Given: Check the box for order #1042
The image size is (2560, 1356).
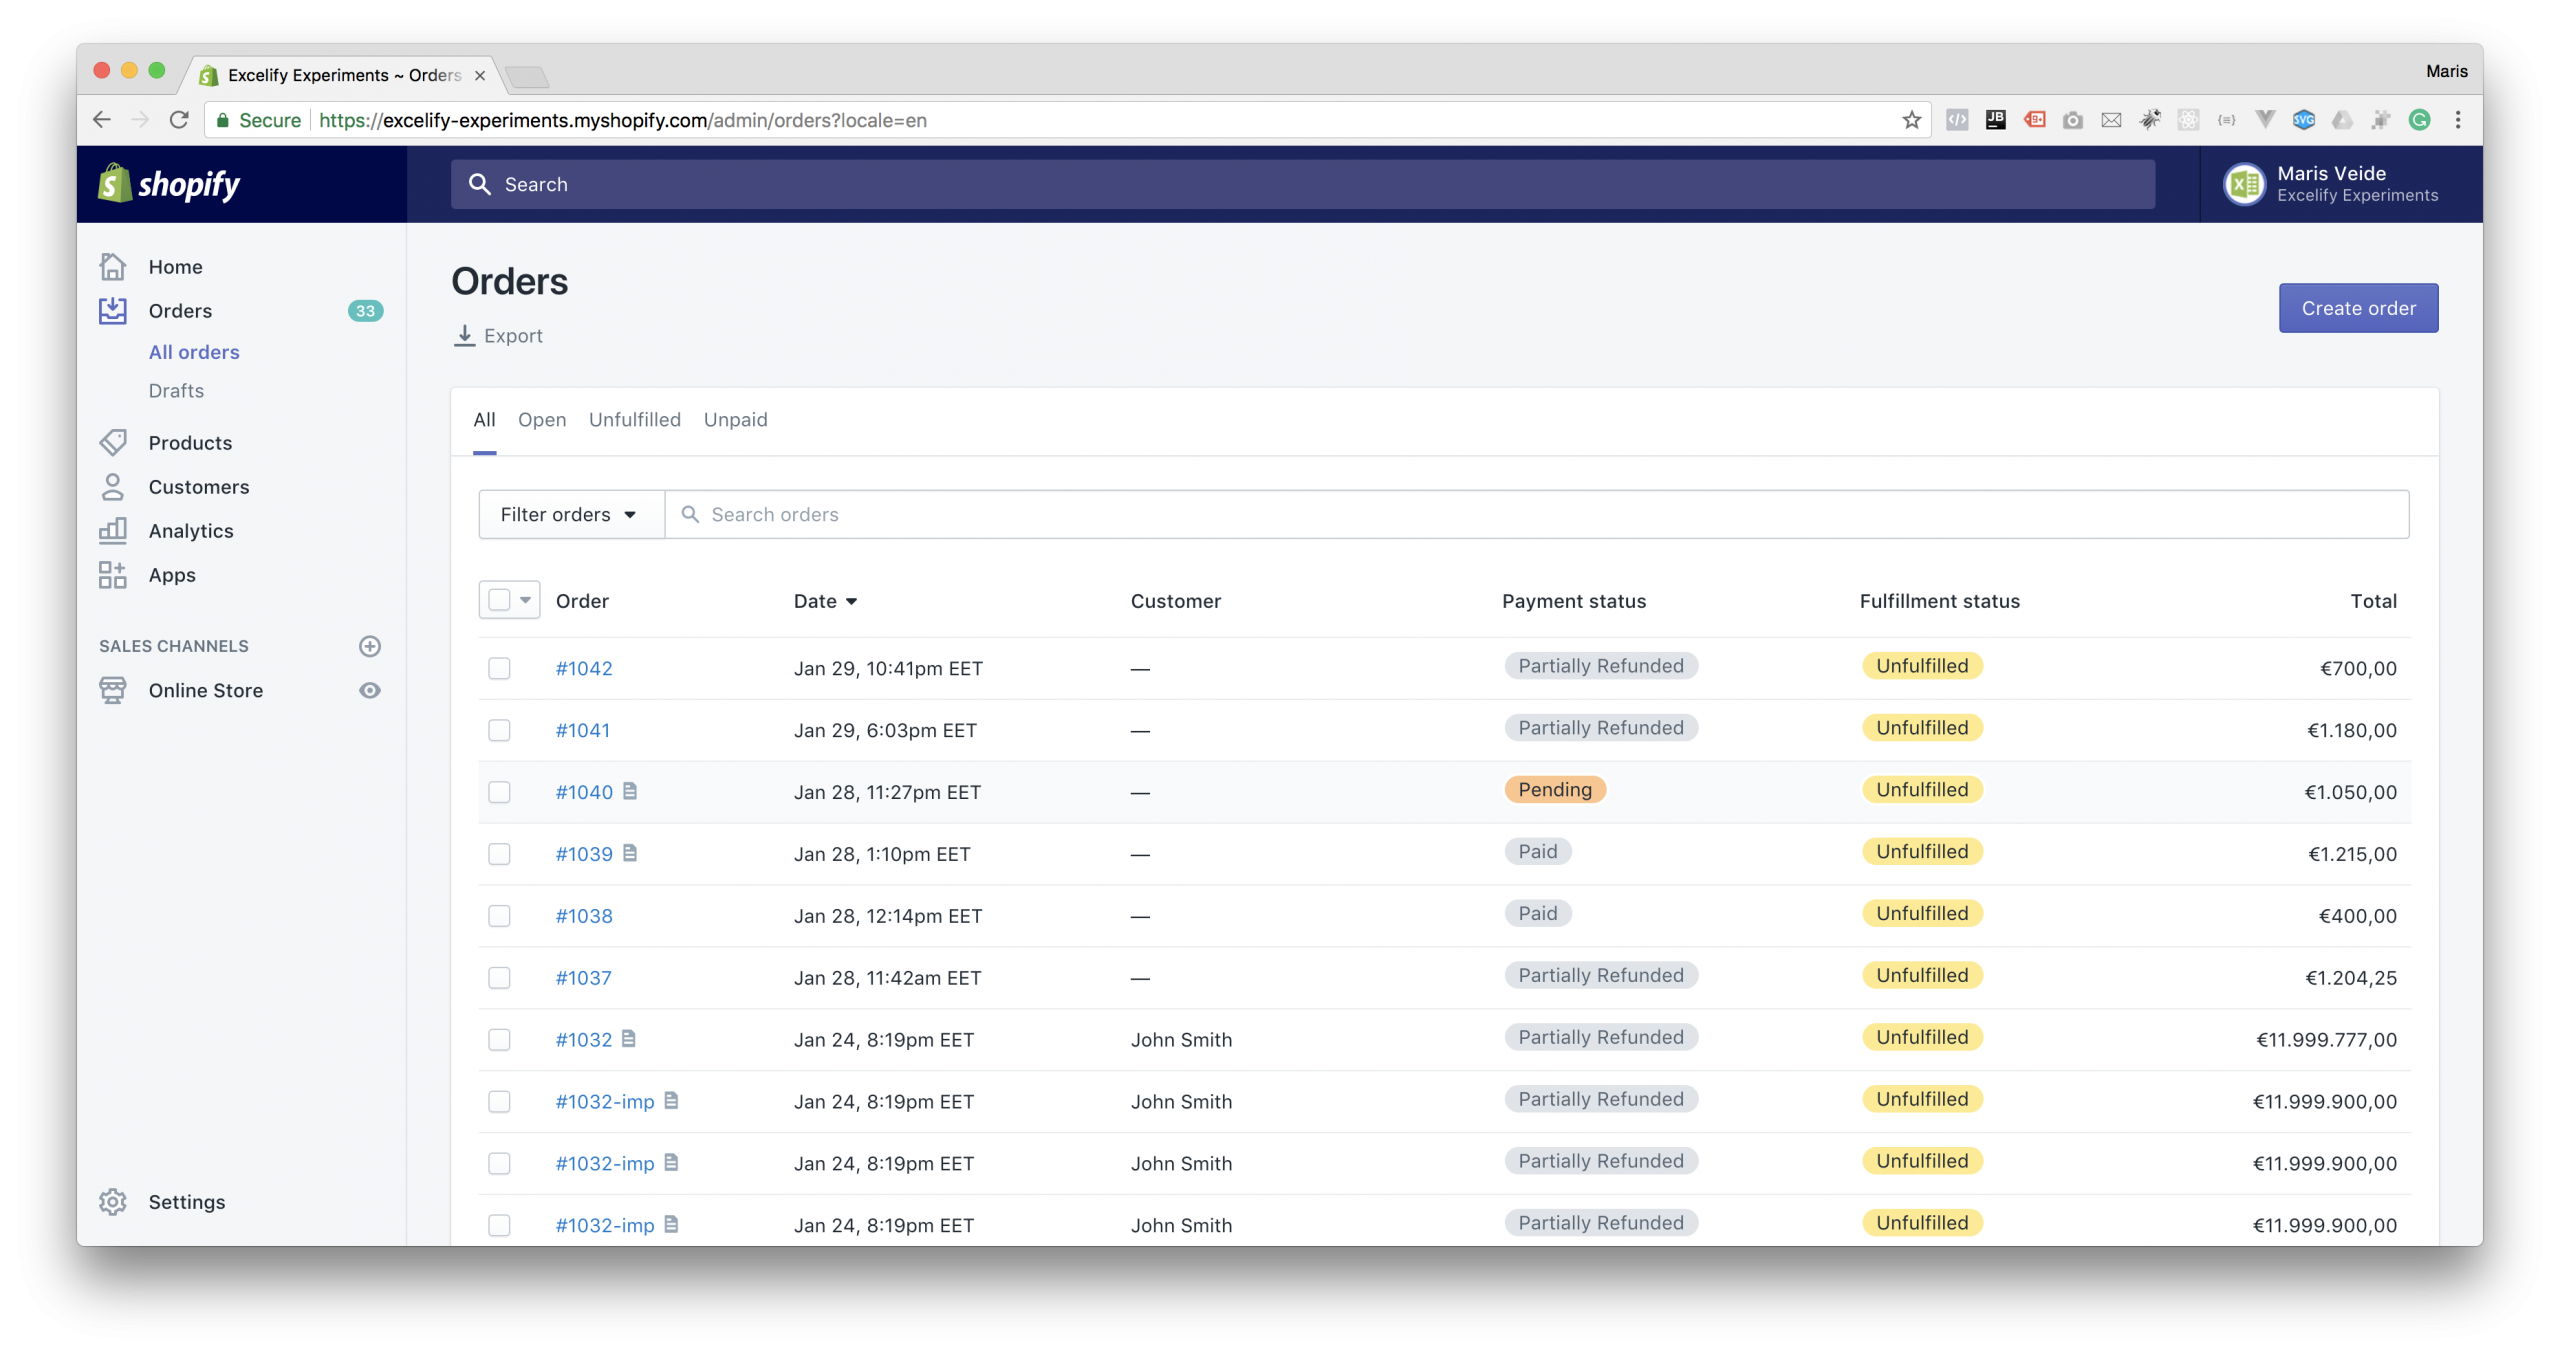Looking at the screenshot, I should pyautogui.click(x=499, y=668).
